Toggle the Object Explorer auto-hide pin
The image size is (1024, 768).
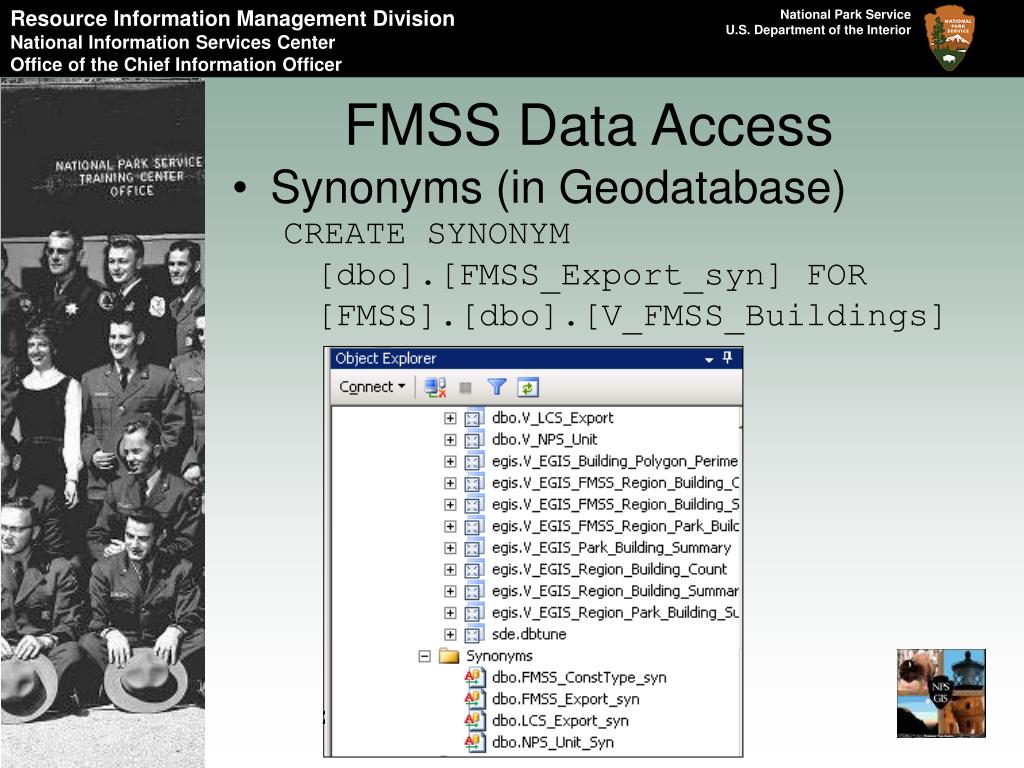[728, 358]
